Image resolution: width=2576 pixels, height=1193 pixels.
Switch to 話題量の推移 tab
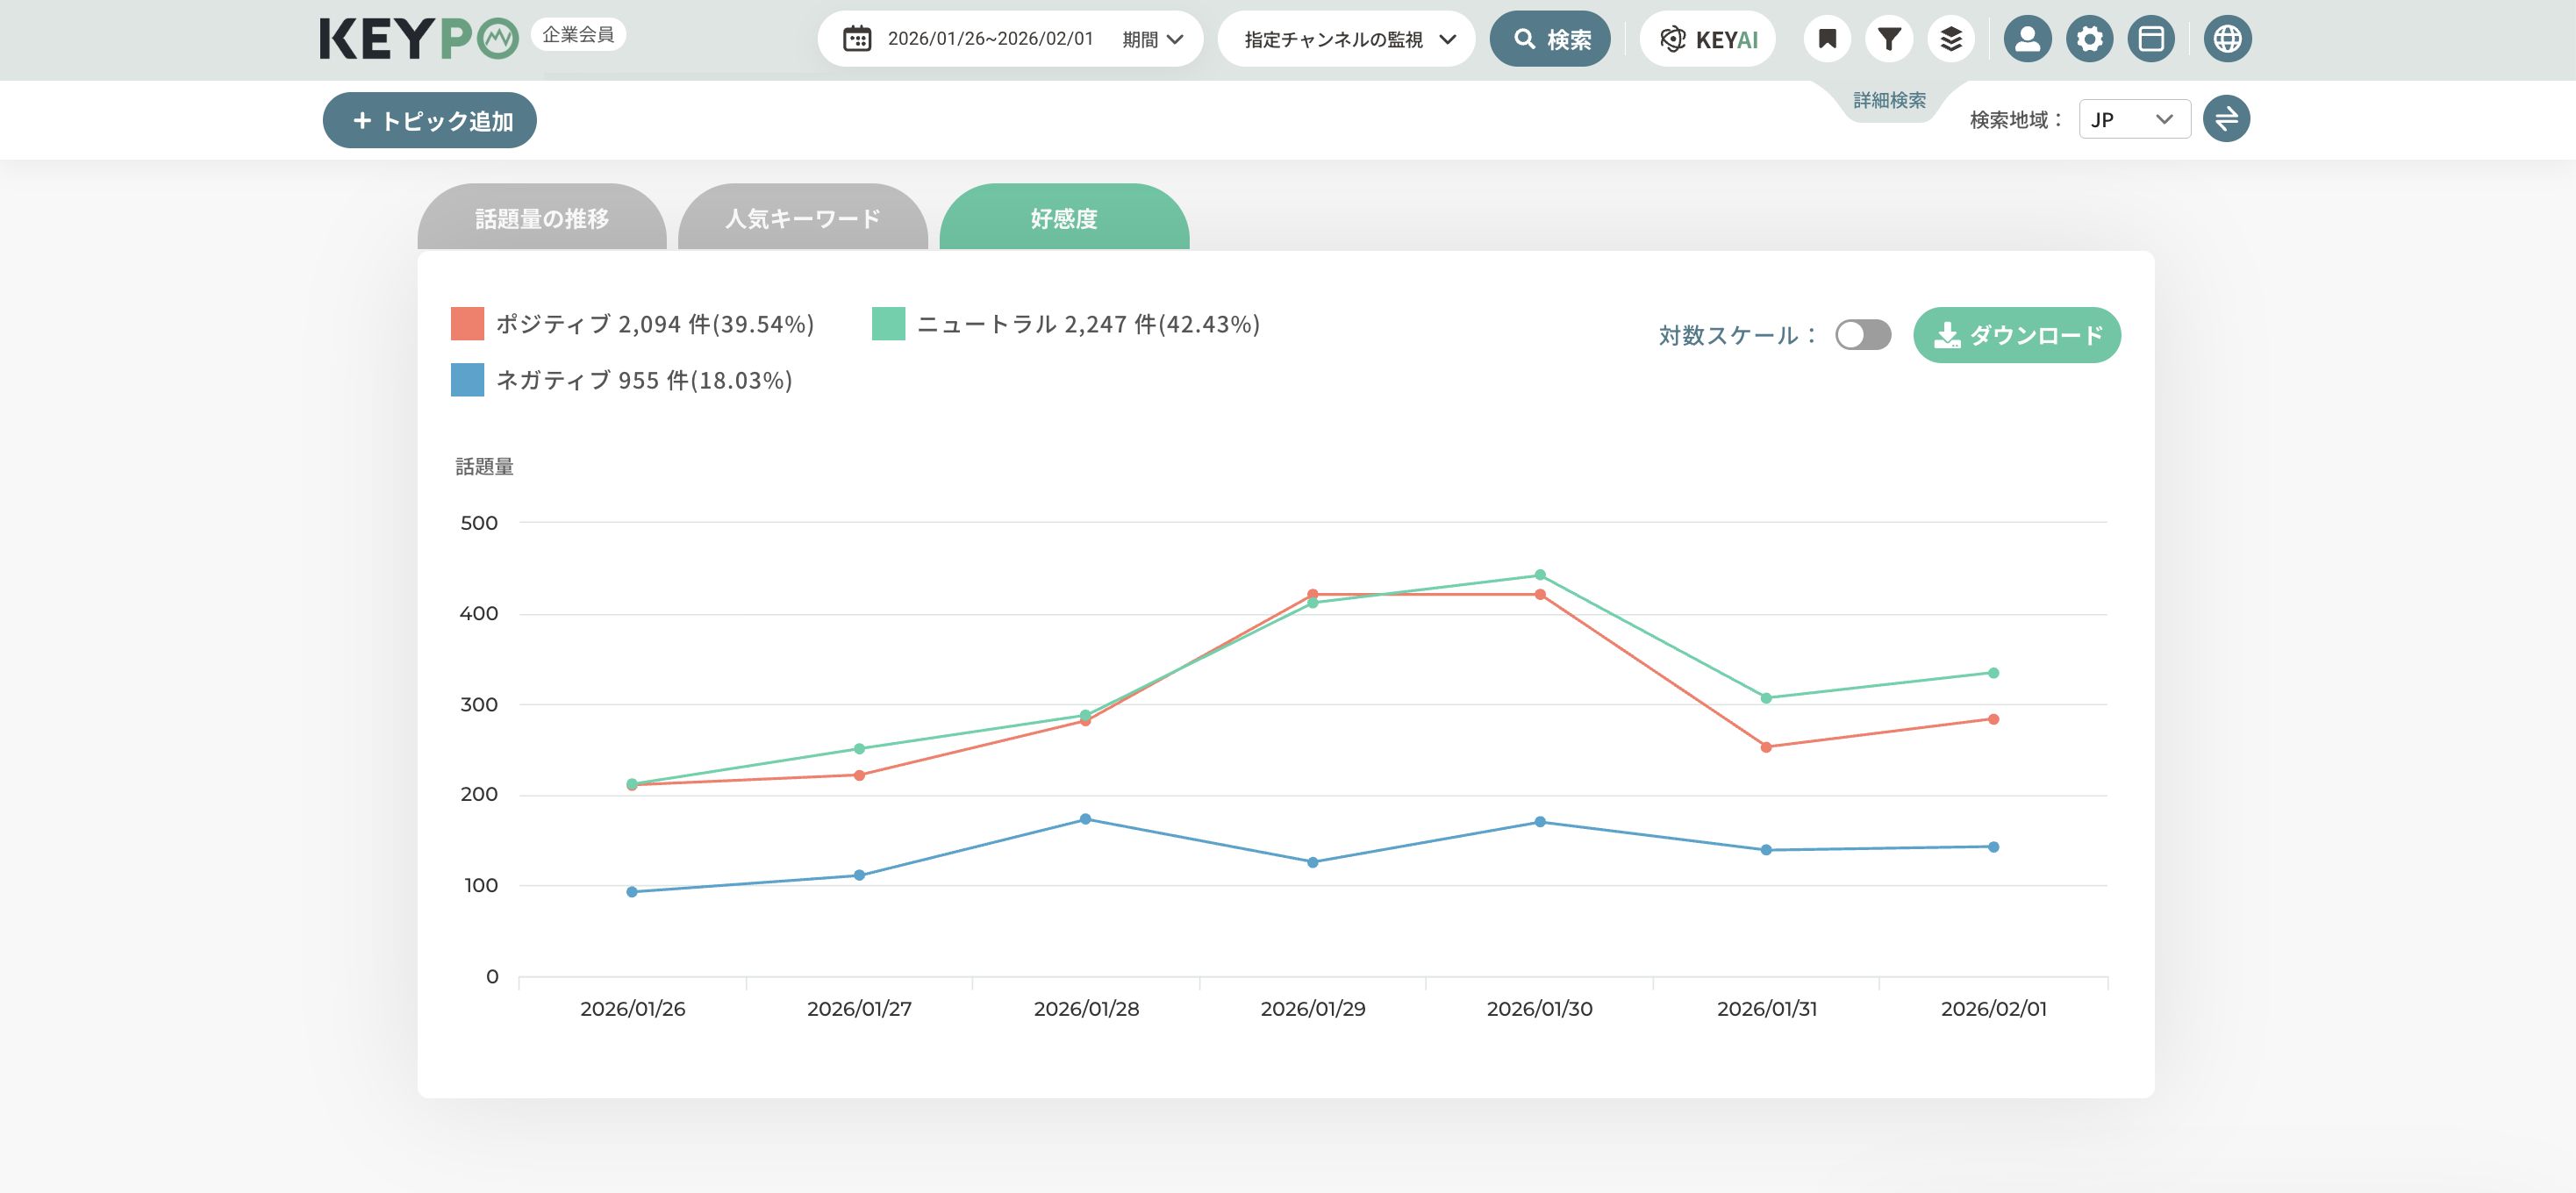(x=541, y=218)
